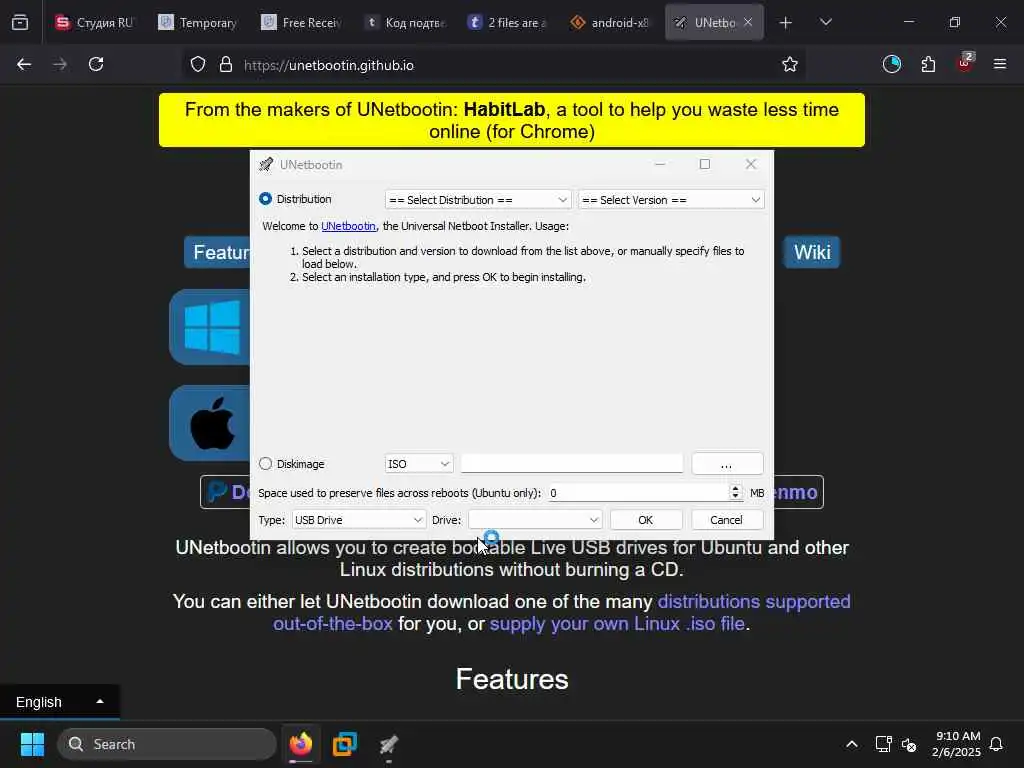Open the Select Distribution dropdown
Screen dimensions: 1024x768
[x=478, y=200]
